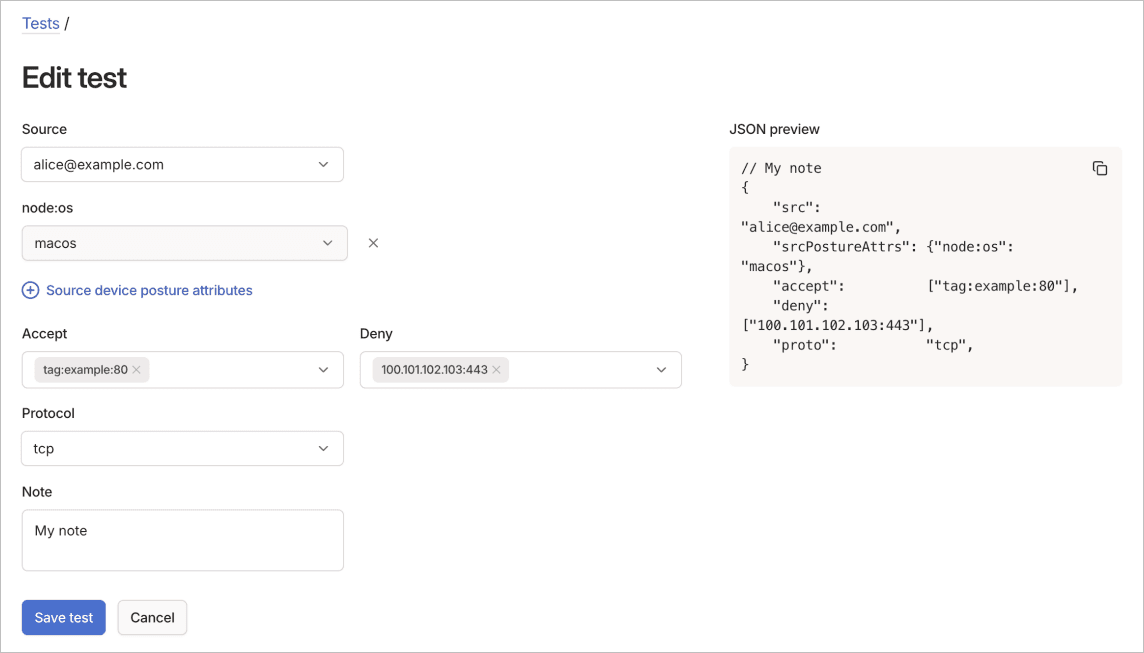
Task: Click the Save test button
Action: pyautogui.click(x=63, y=617)
